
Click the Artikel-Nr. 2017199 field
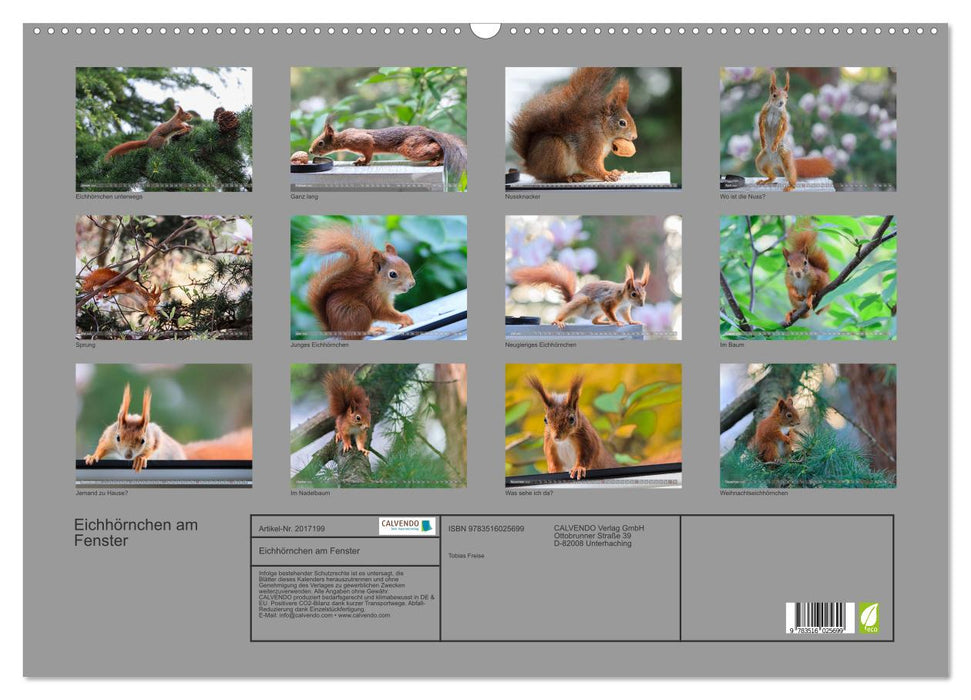click(x=293, y=527)
